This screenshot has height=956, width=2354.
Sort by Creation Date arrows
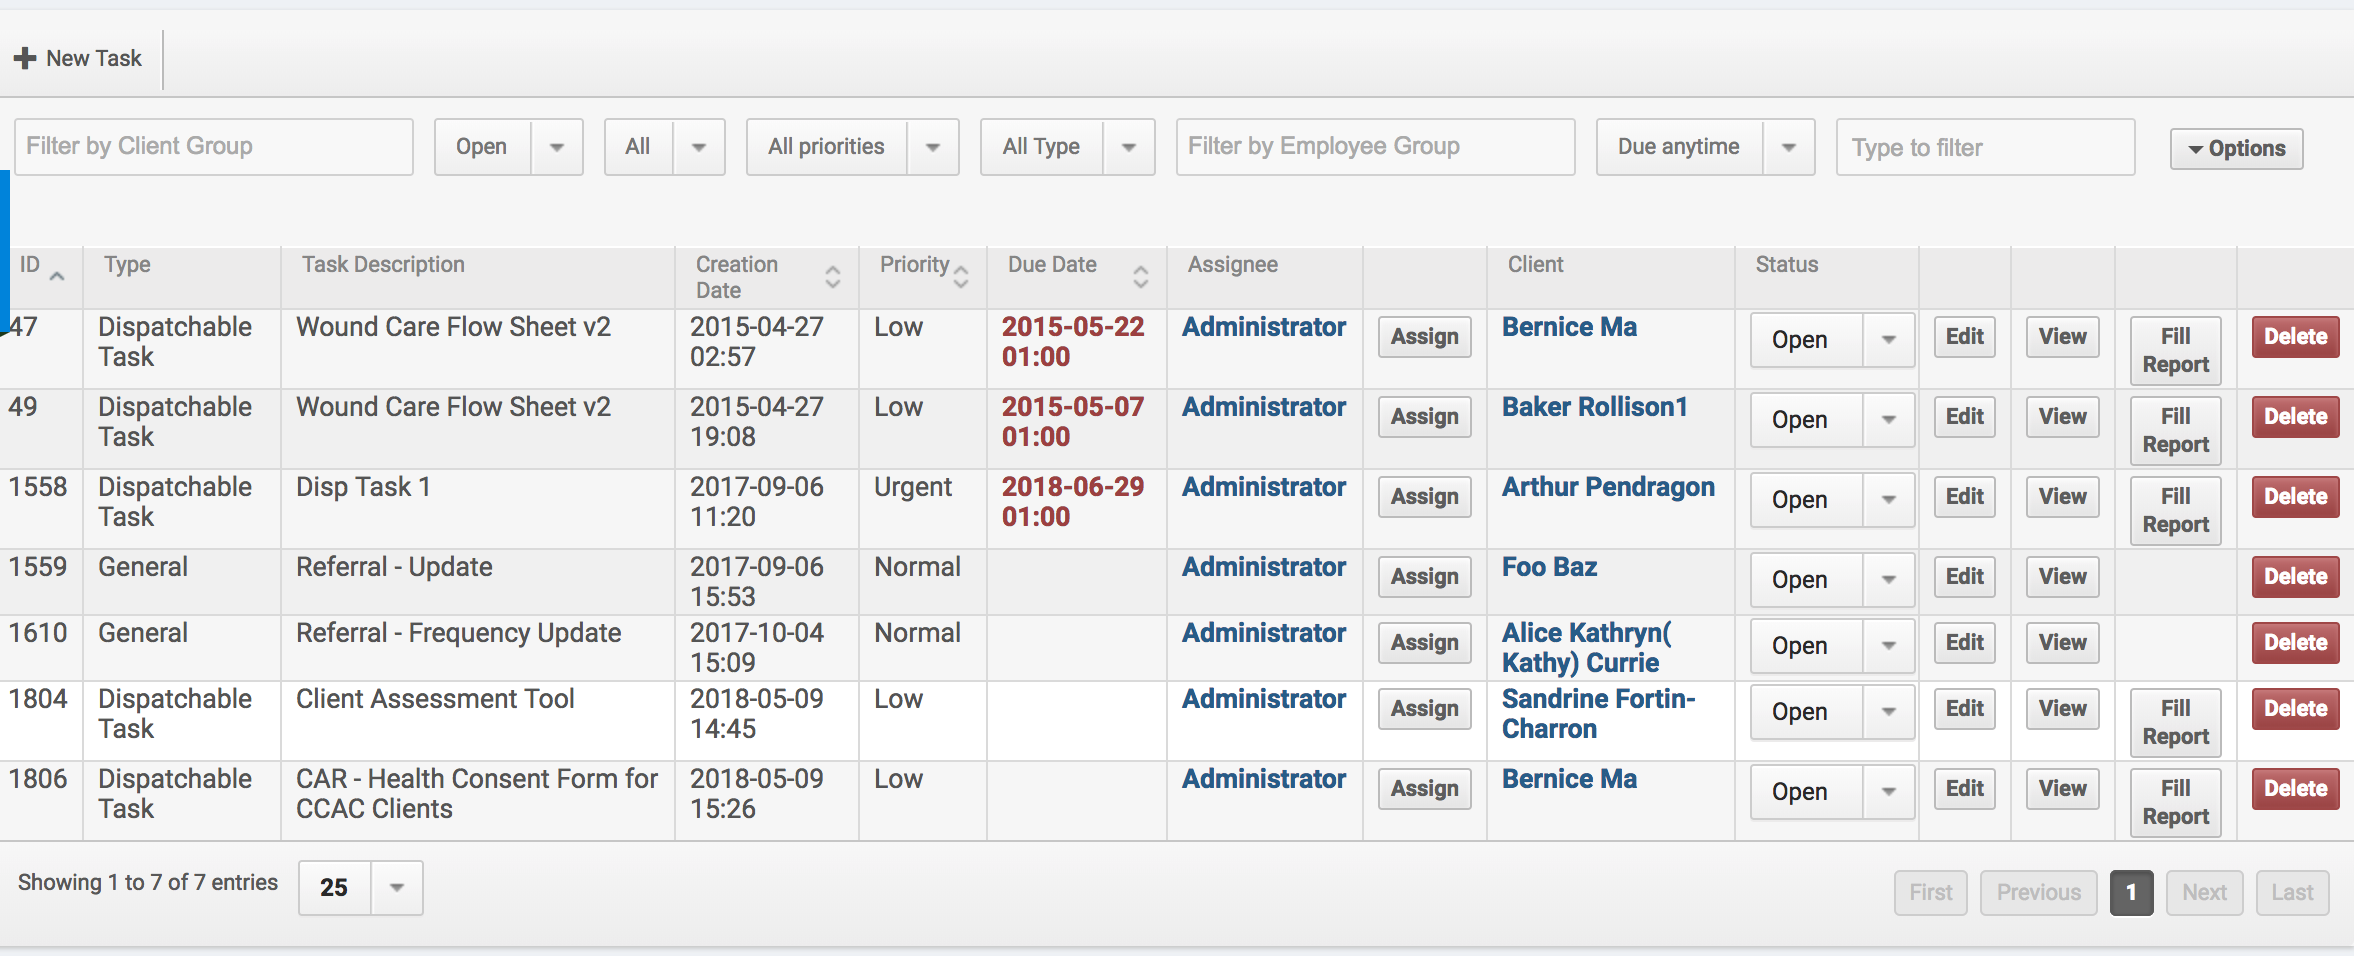coord(832,277)
